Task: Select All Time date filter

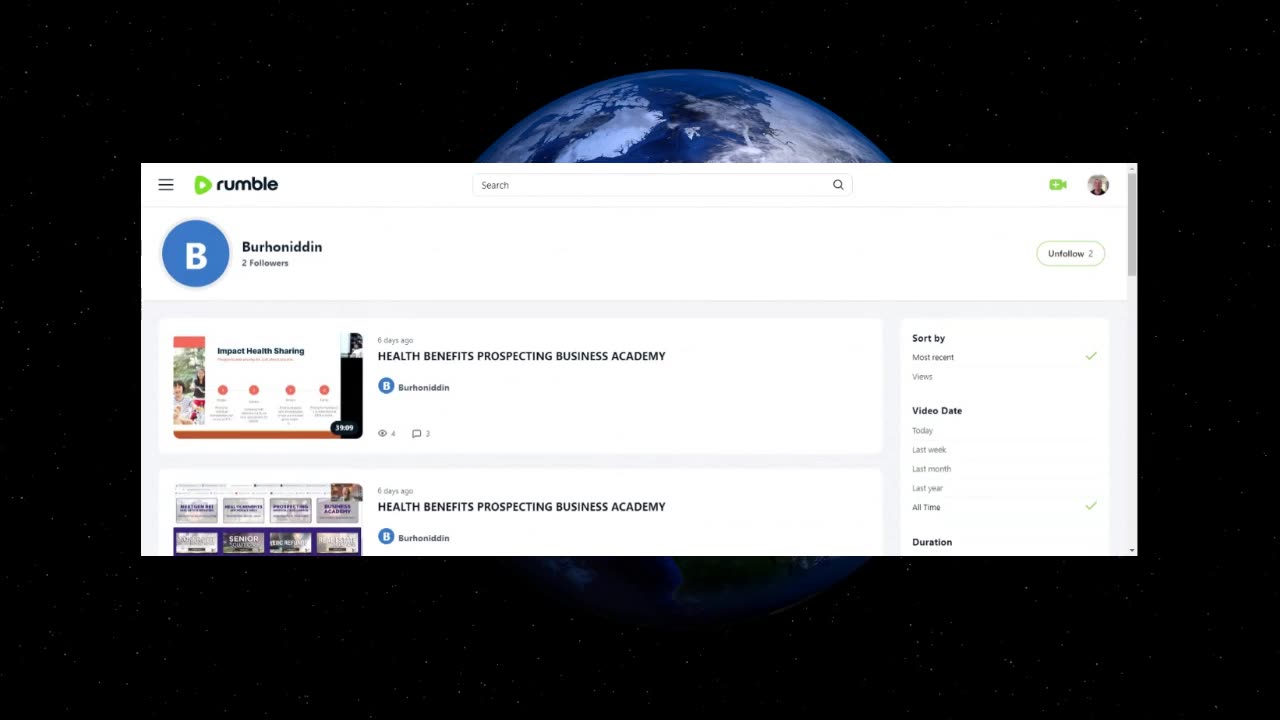Action: [926, 508]
